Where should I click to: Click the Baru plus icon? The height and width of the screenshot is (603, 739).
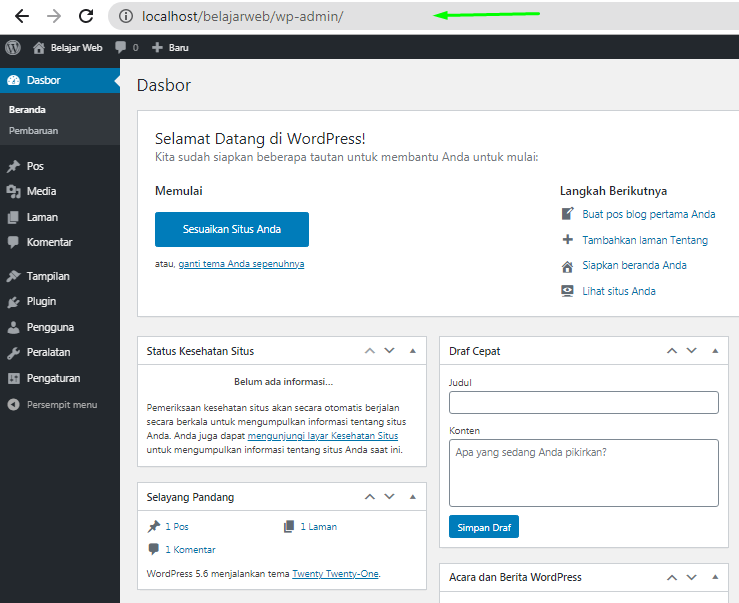(157, 47)
